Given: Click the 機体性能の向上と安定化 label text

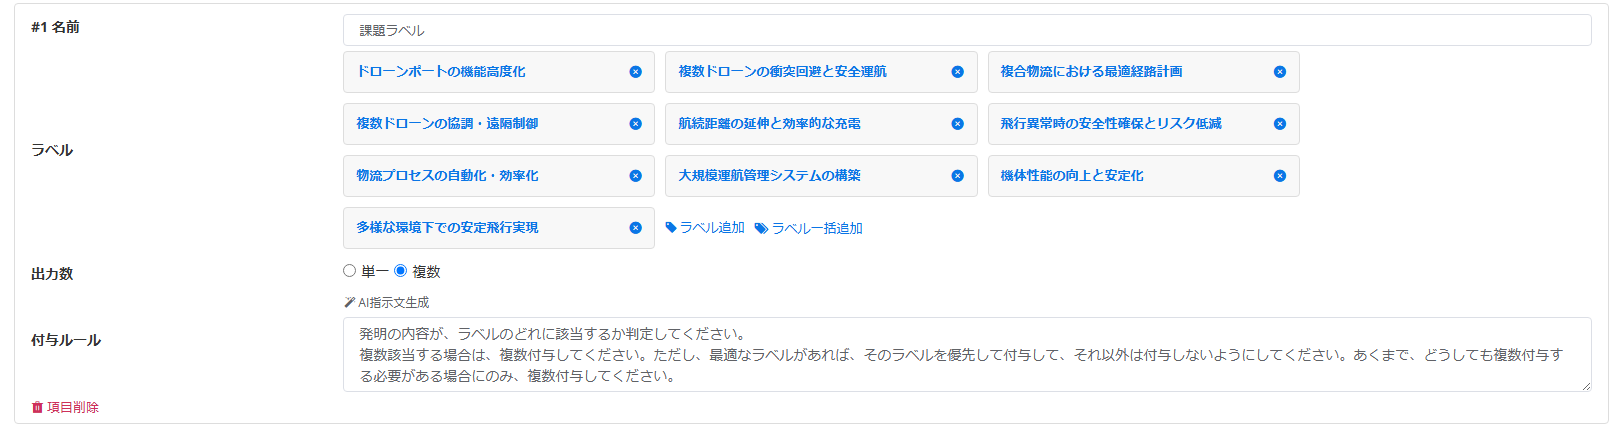Looking at the screenshot, I should tap(1072, 176).
